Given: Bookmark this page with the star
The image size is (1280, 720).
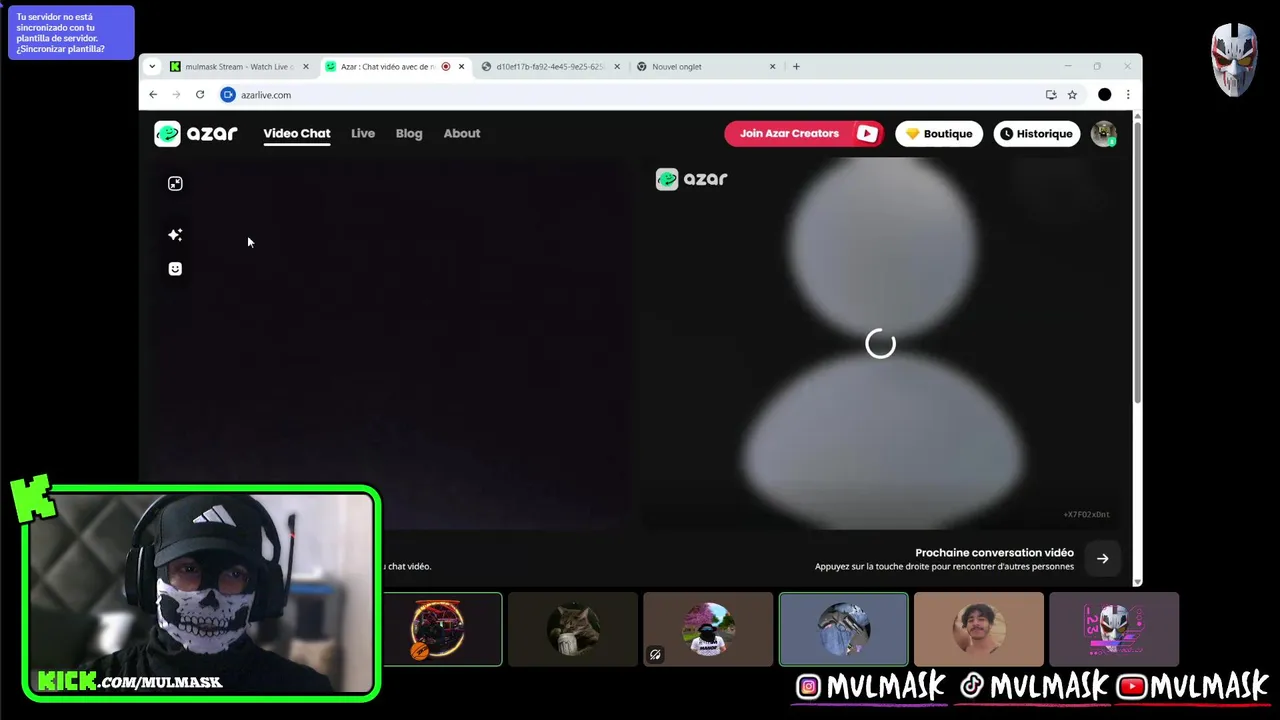Looking at the screenshot, I should (1072, 95).
